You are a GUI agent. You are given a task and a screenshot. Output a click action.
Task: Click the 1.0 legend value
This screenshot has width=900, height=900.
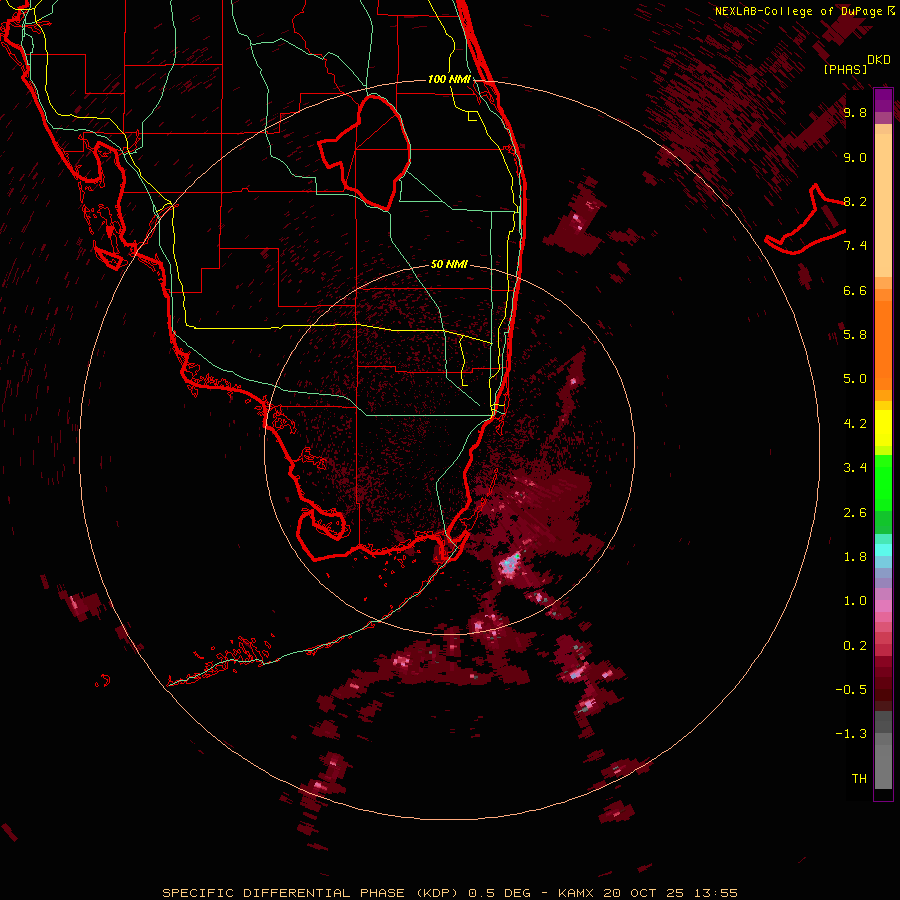855,601
